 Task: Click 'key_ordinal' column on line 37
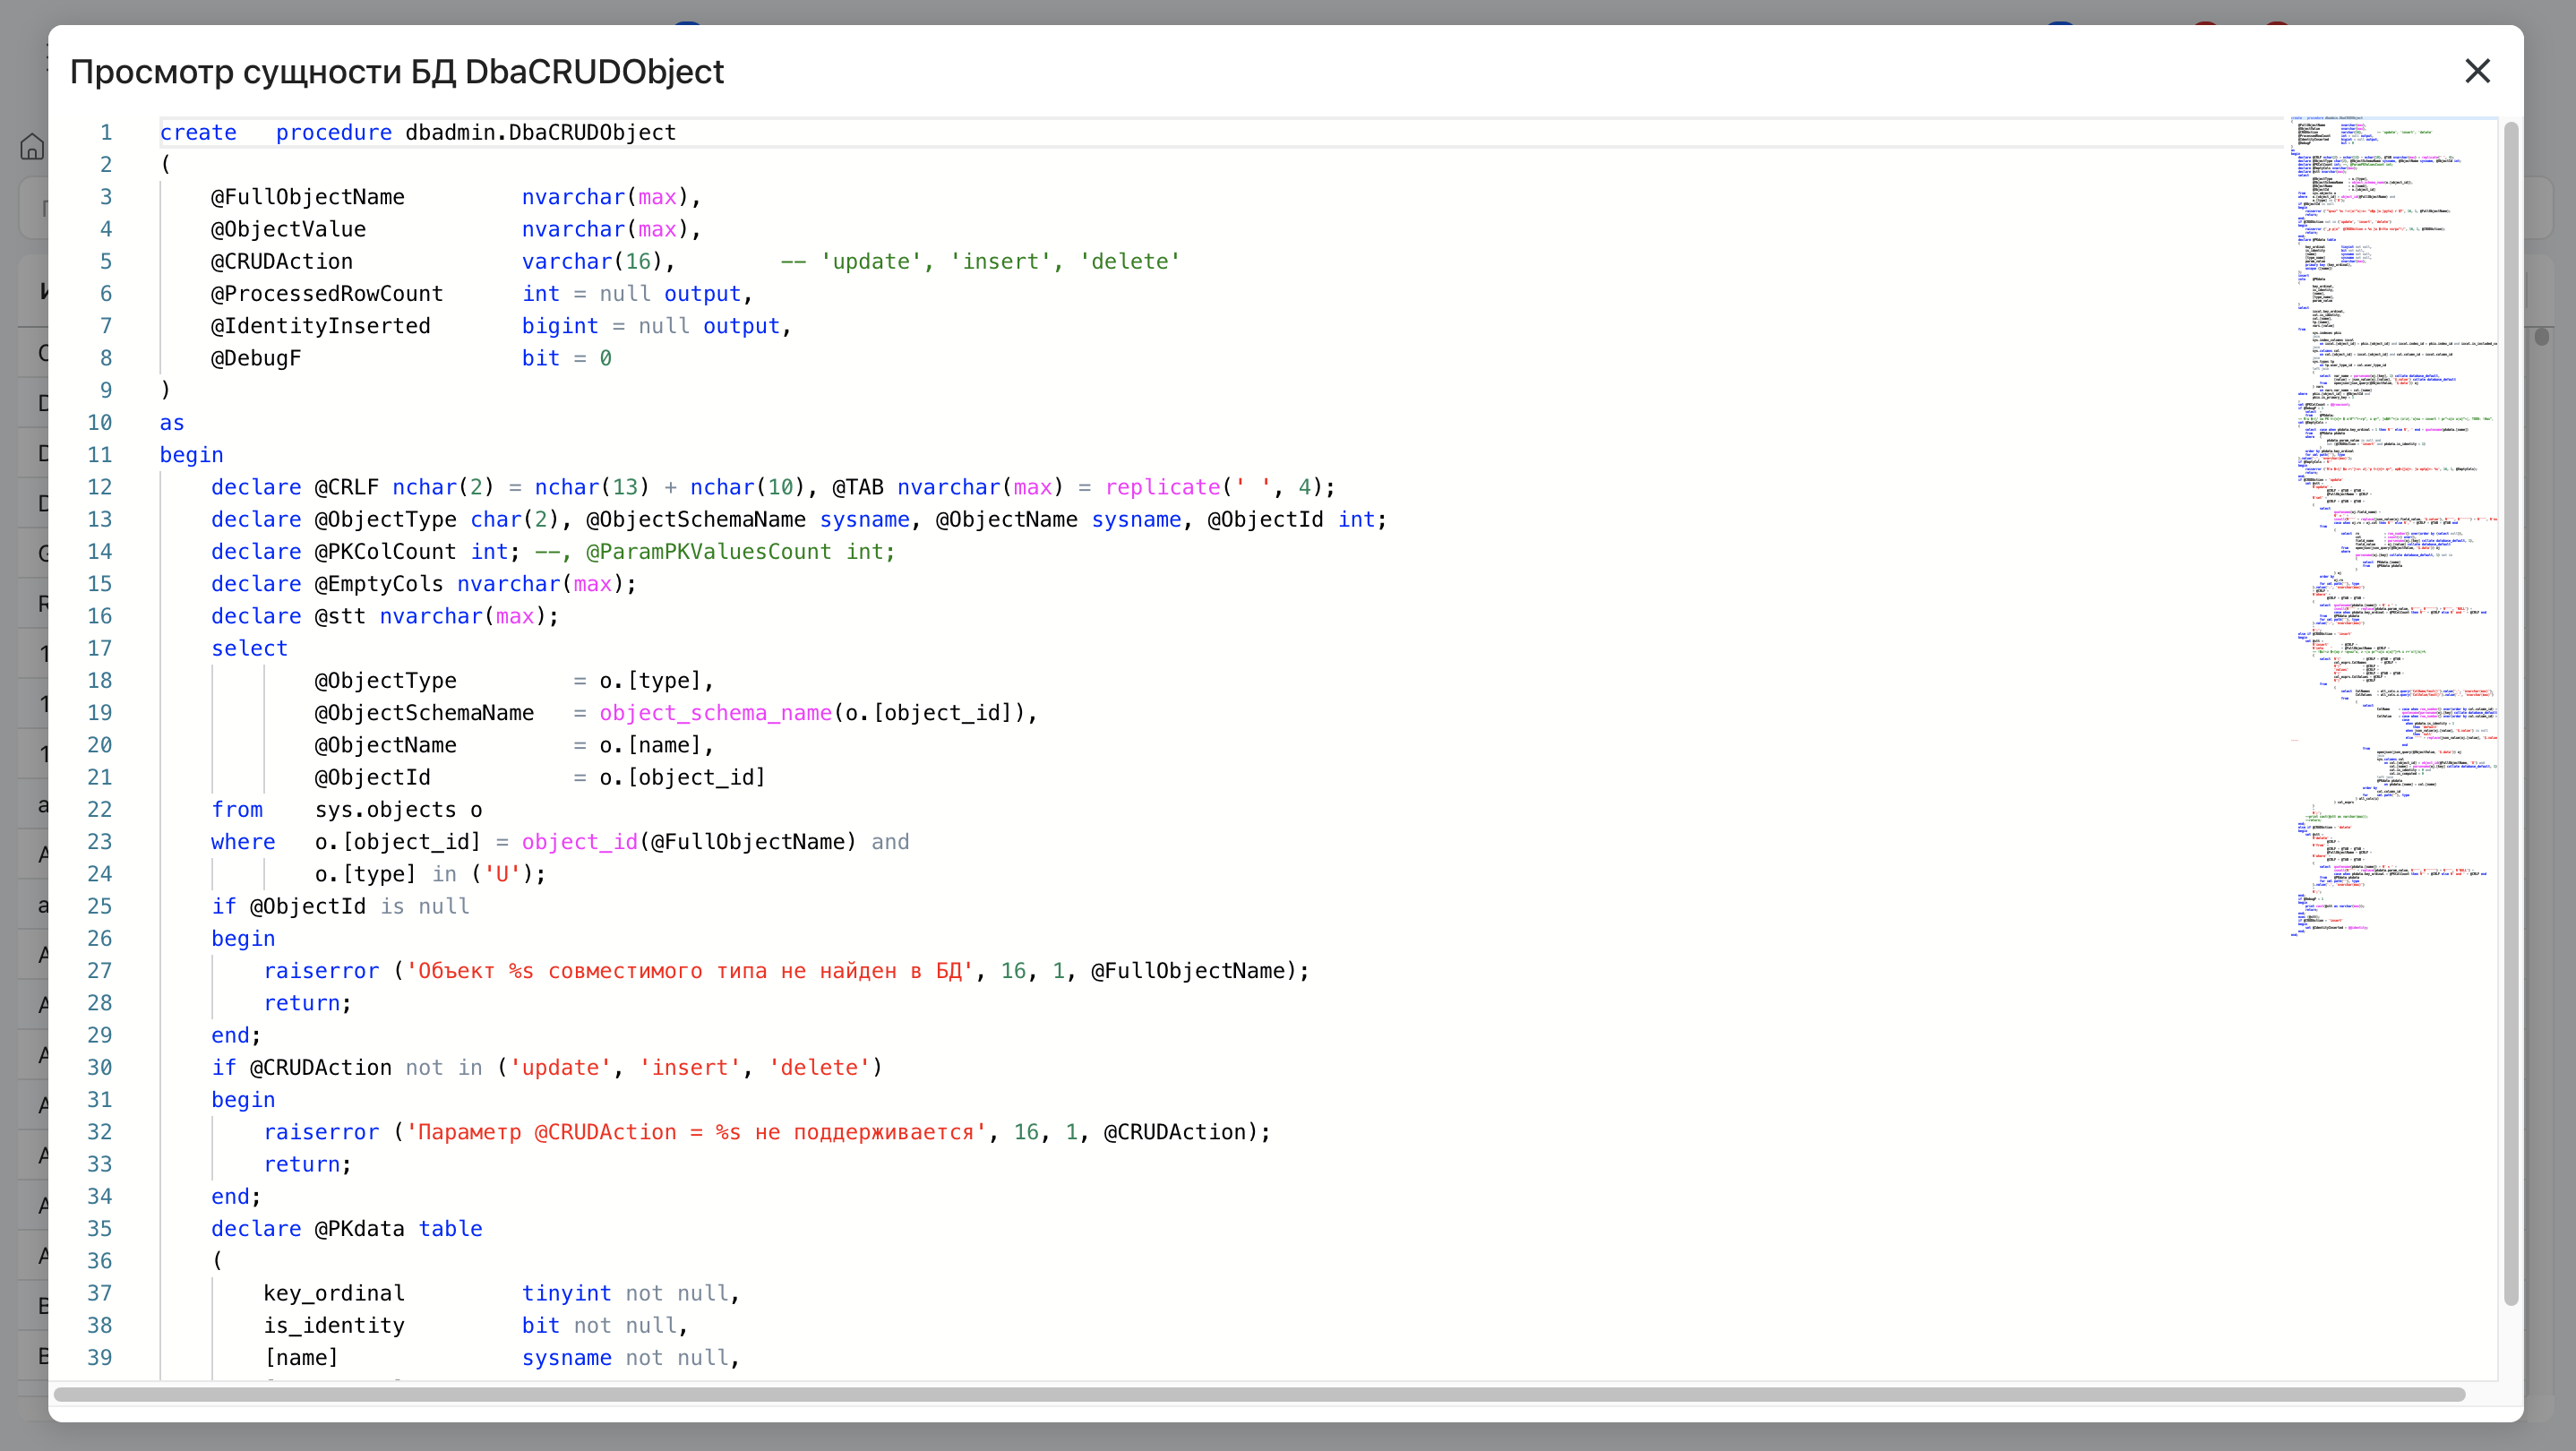pyautogui.click(x=334, y=1294)
